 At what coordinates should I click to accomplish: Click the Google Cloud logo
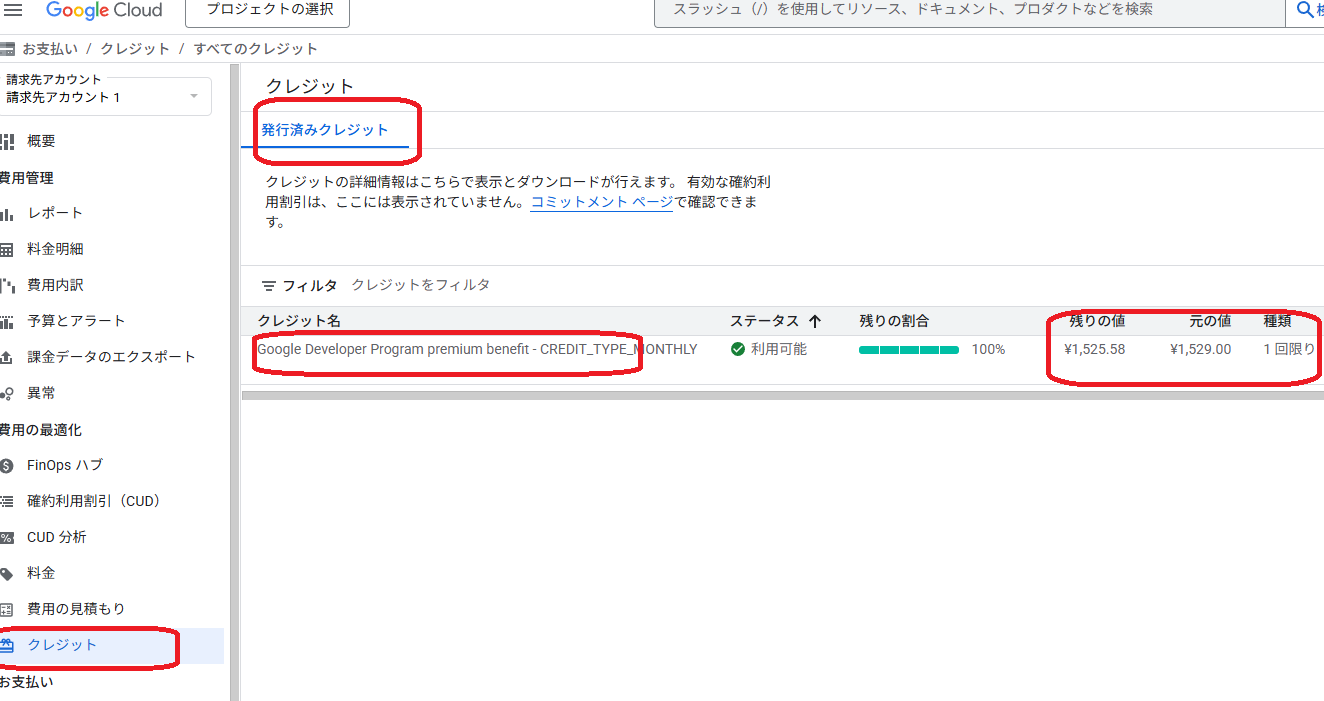pos(105,11)
